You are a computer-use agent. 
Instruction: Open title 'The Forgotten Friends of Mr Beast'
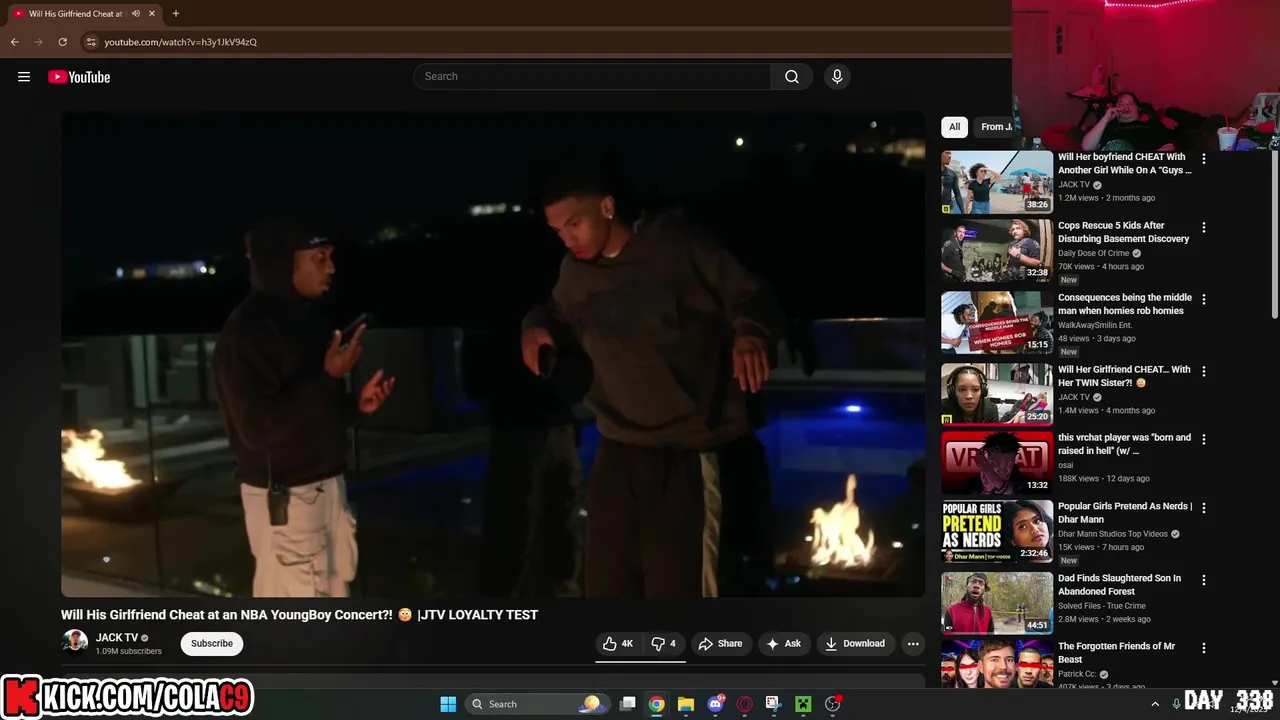(x=1116, y=653)
